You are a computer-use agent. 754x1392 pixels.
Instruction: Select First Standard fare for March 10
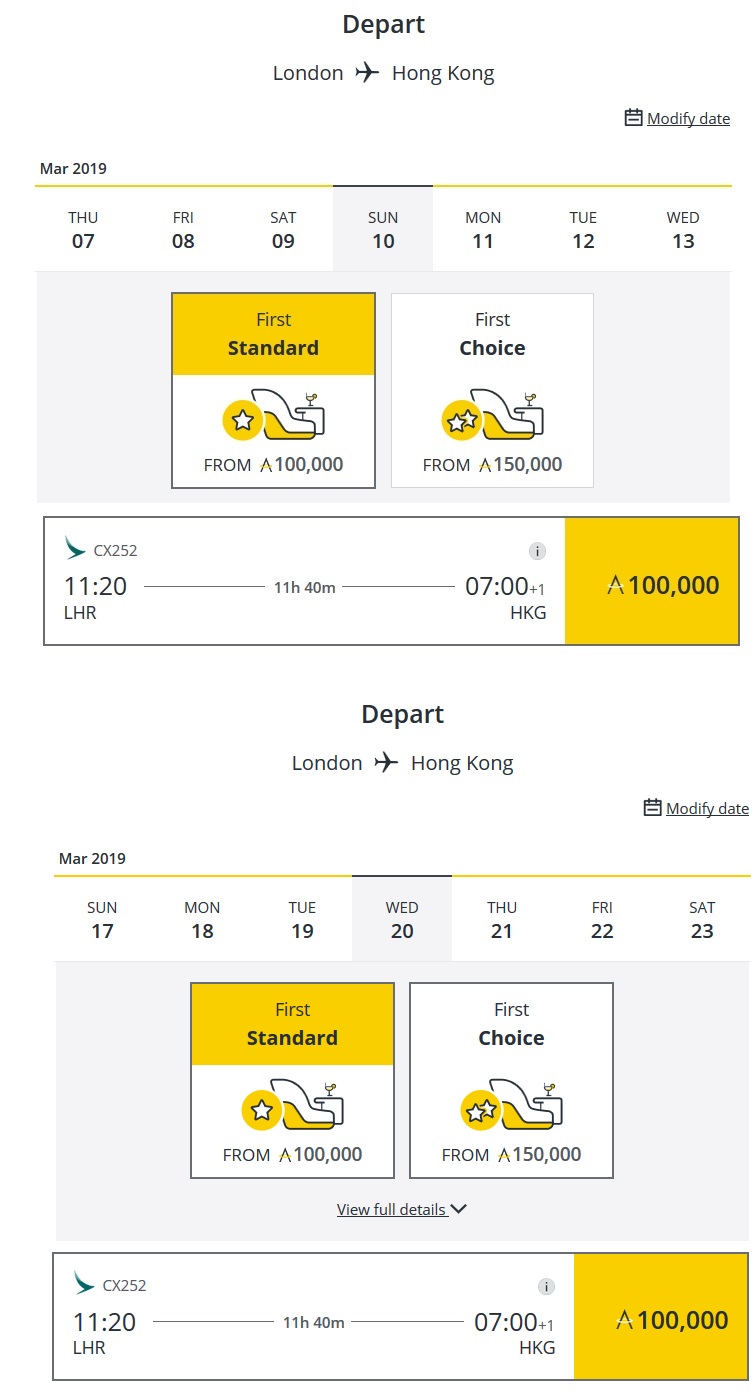(x=273, y=390)
